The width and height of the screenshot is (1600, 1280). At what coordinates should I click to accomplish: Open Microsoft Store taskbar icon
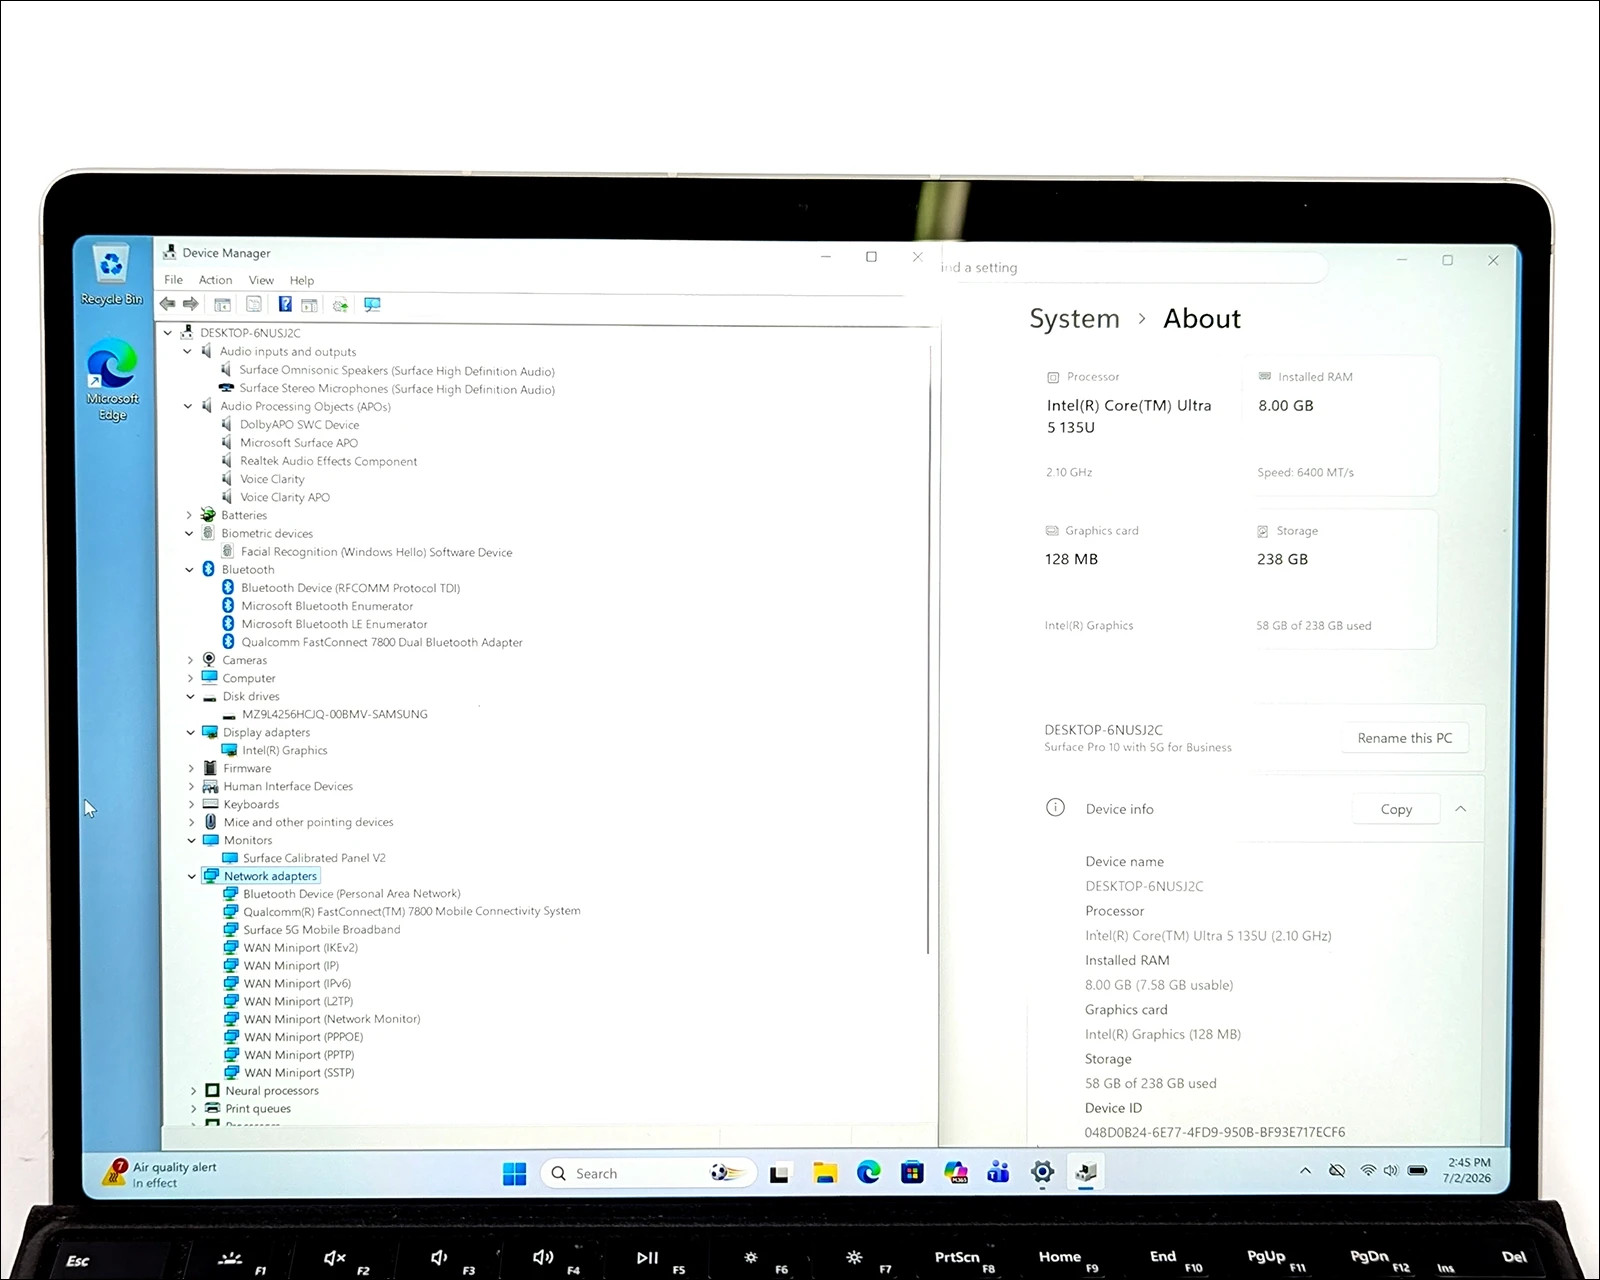[x=912, y=1172]
